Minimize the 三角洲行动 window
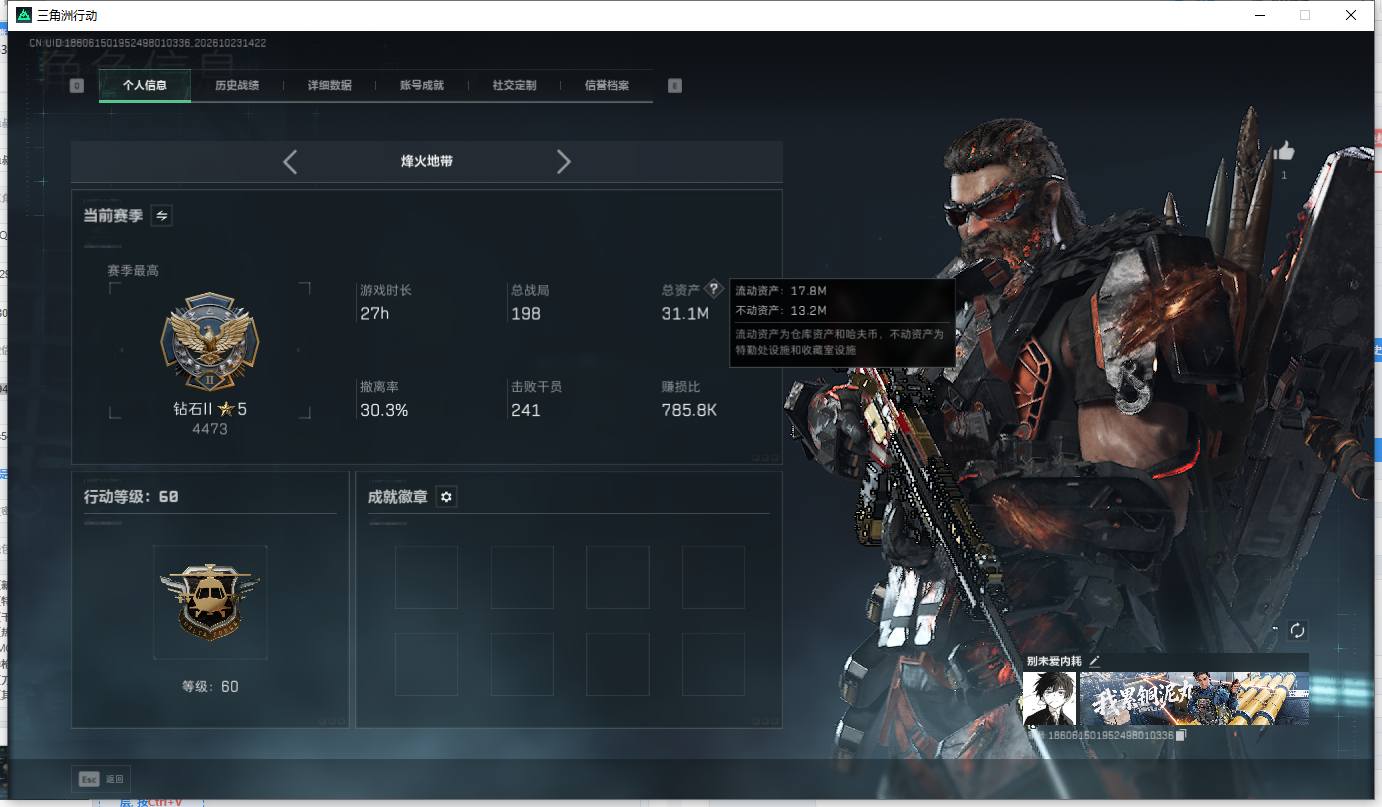Viewport: 1382px width, 807px height. 1259,15
